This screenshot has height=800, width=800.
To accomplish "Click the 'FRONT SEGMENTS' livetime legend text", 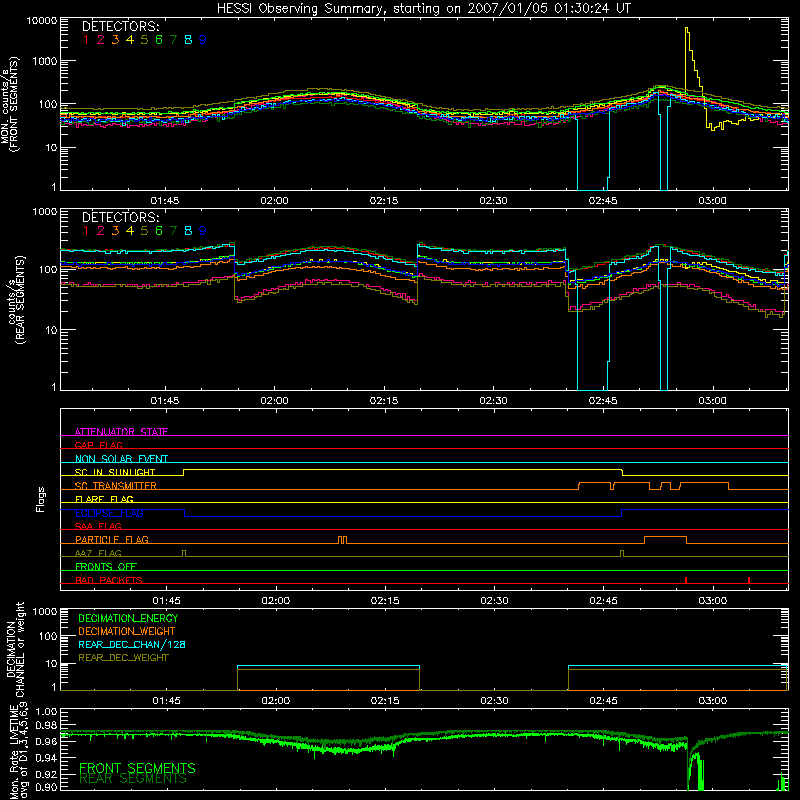I will click(x=137, y=768).
